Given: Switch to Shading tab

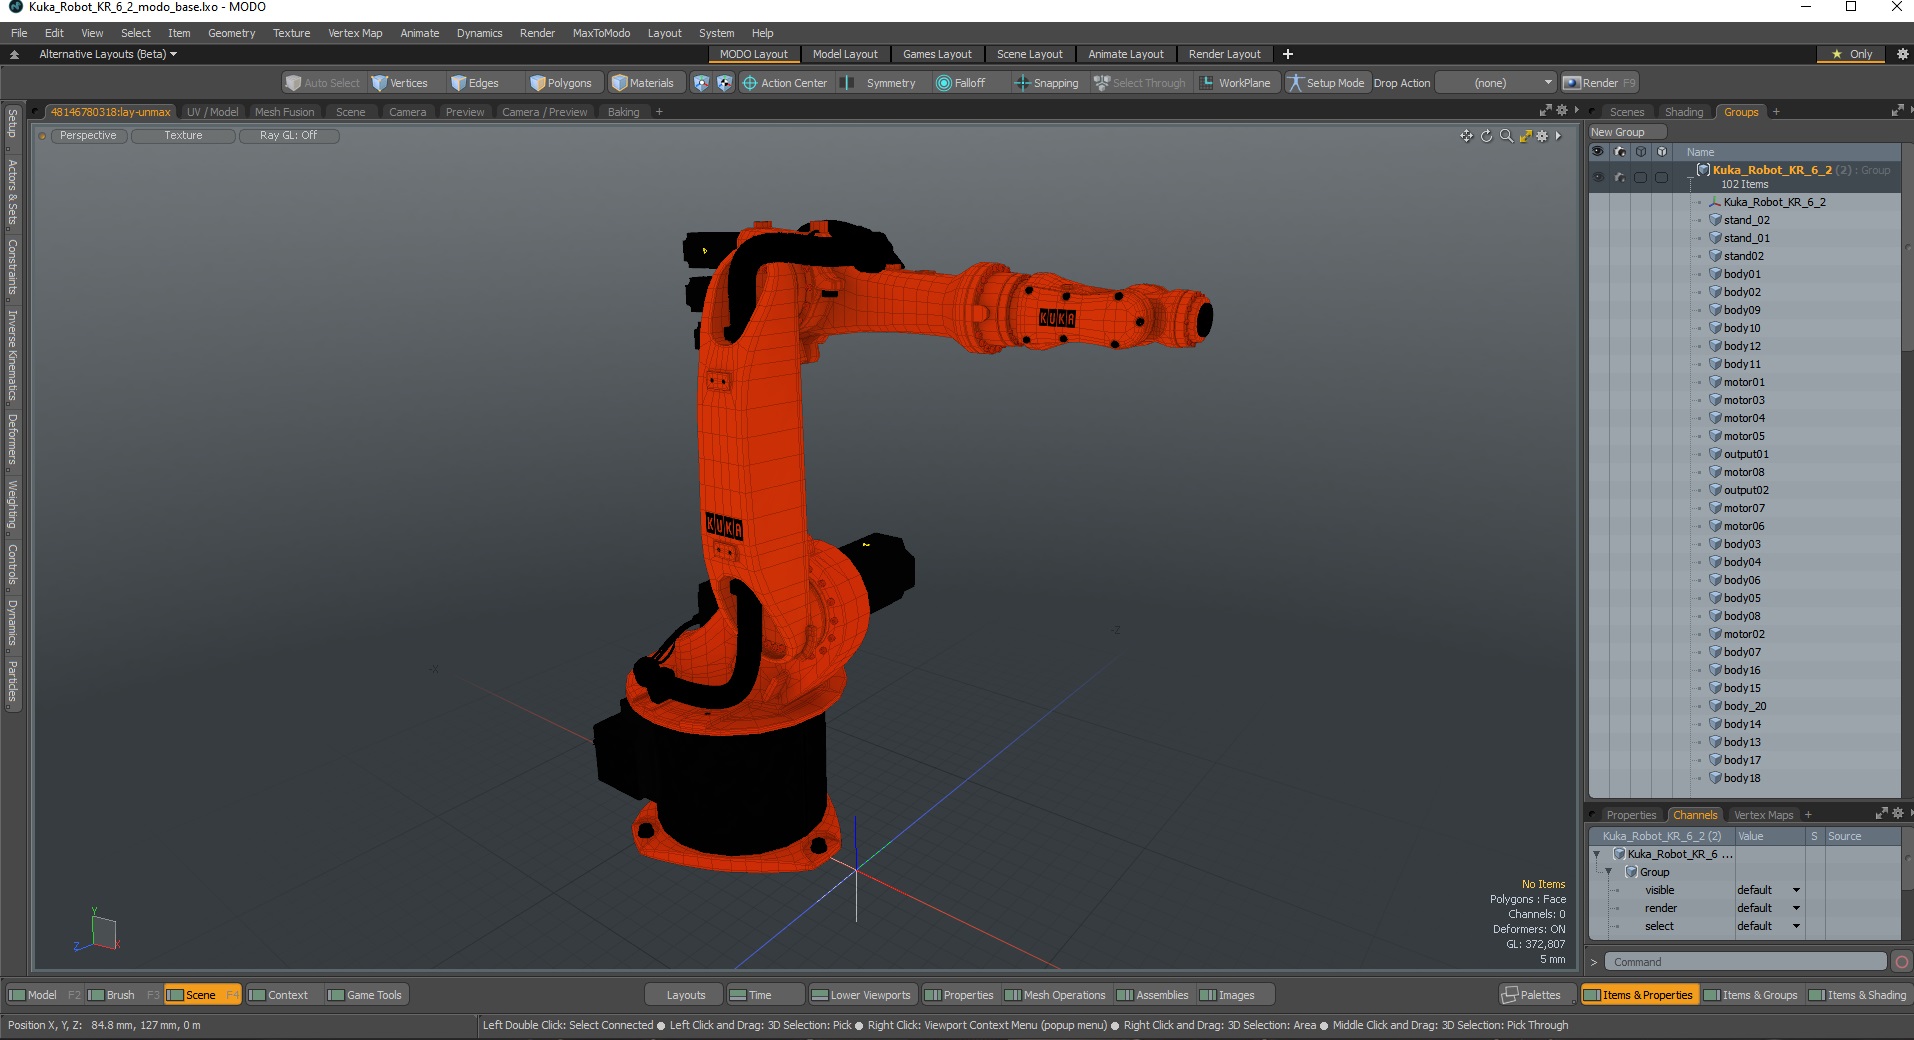Looking at the screenshot, I should [x=1684, y=112].
